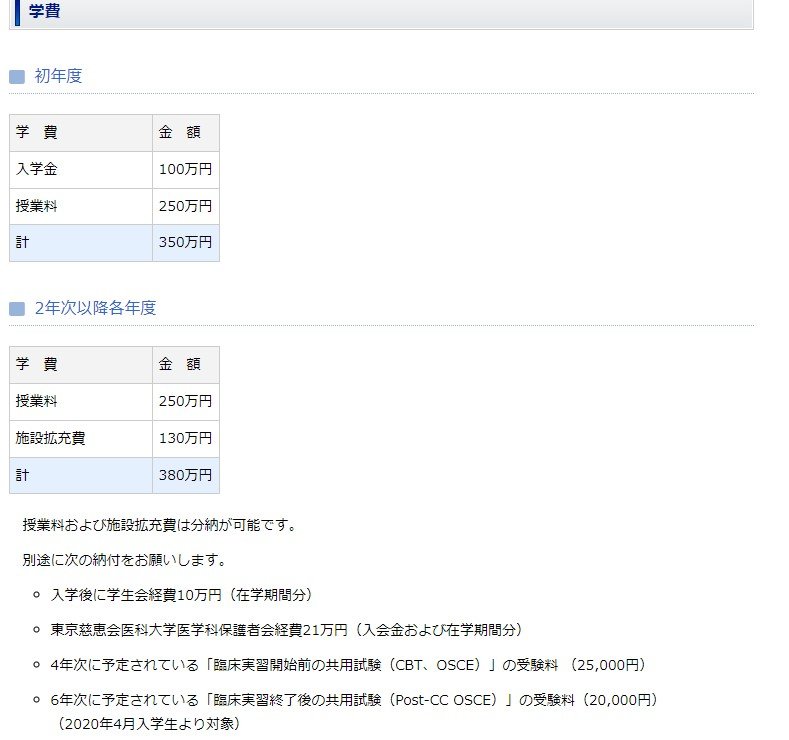Click the 350万円 first-year total cell

(185, 242)
